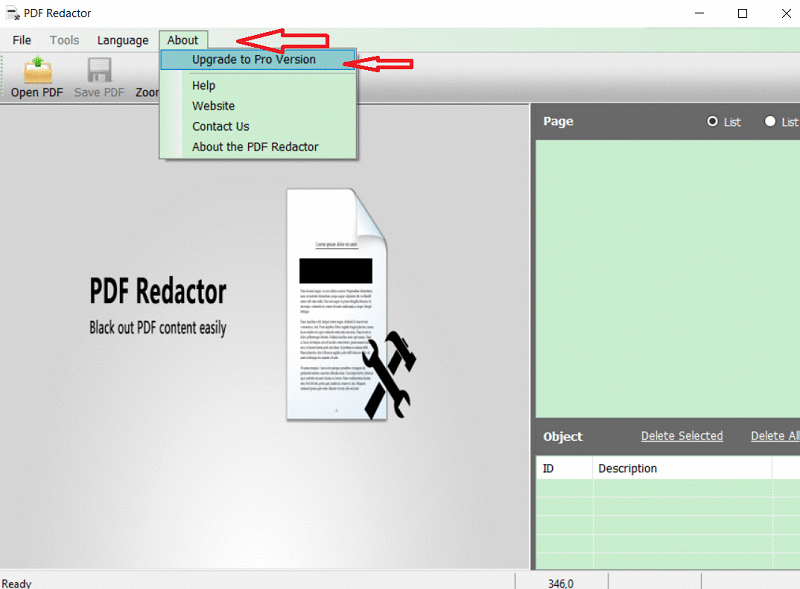This screenshot has height=589, width=800.
Task: Open the File menu
Action: point(22,40)
